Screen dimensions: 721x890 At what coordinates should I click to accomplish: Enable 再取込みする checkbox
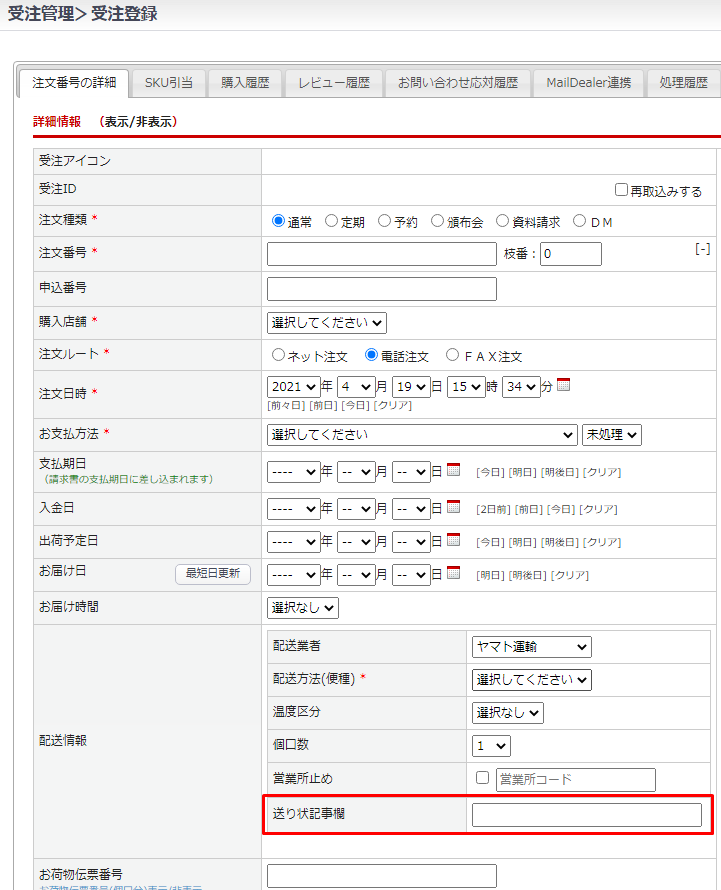point(621,190)
